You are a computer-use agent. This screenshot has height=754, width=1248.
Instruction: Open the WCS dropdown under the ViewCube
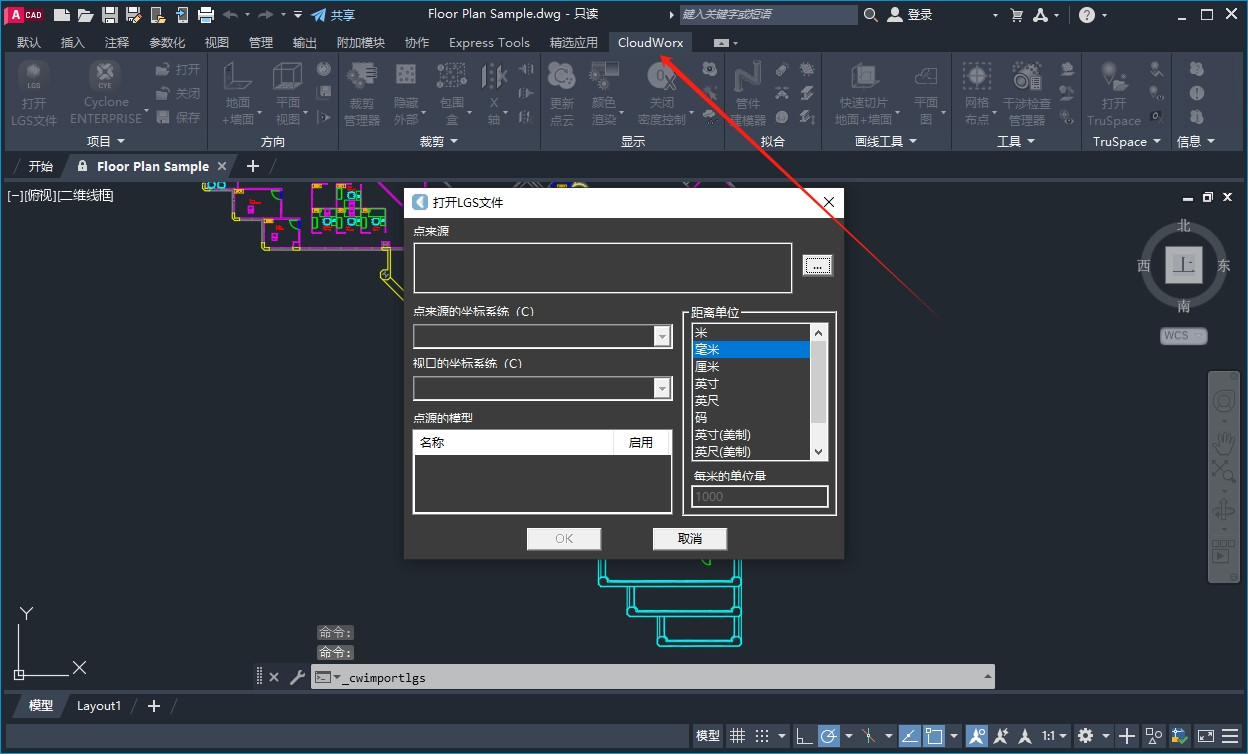[1184, 335]
